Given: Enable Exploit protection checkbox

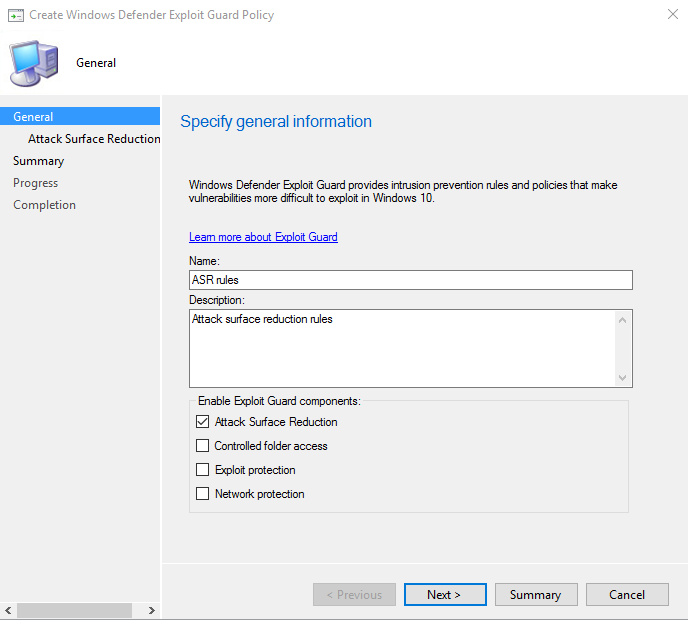Looking at the screenshot, I should [x=203, y=470].
